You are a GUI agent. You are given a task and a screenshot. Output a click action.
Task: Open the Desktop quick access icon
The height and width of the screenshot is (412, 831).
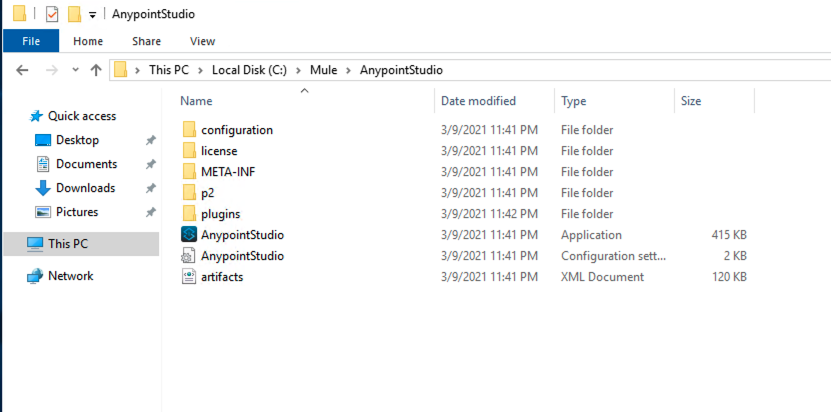point(43,140)
